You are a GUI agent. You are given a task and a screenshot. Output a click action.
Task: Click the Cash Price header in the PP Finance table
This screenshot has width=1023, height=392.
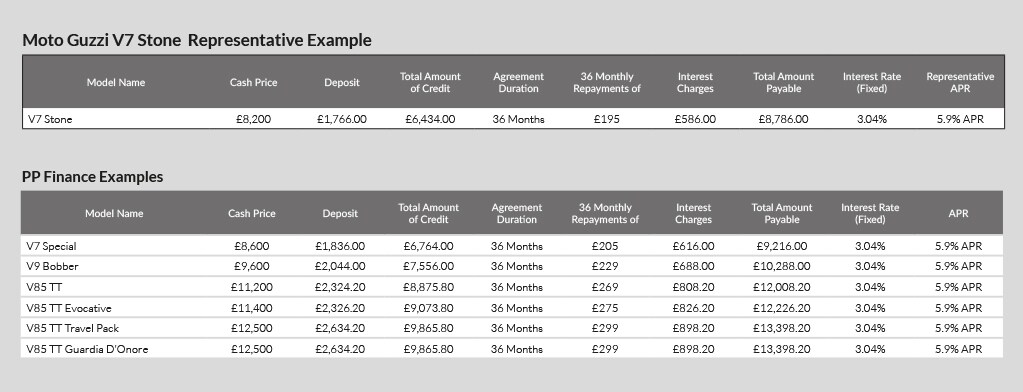point(252,213)
